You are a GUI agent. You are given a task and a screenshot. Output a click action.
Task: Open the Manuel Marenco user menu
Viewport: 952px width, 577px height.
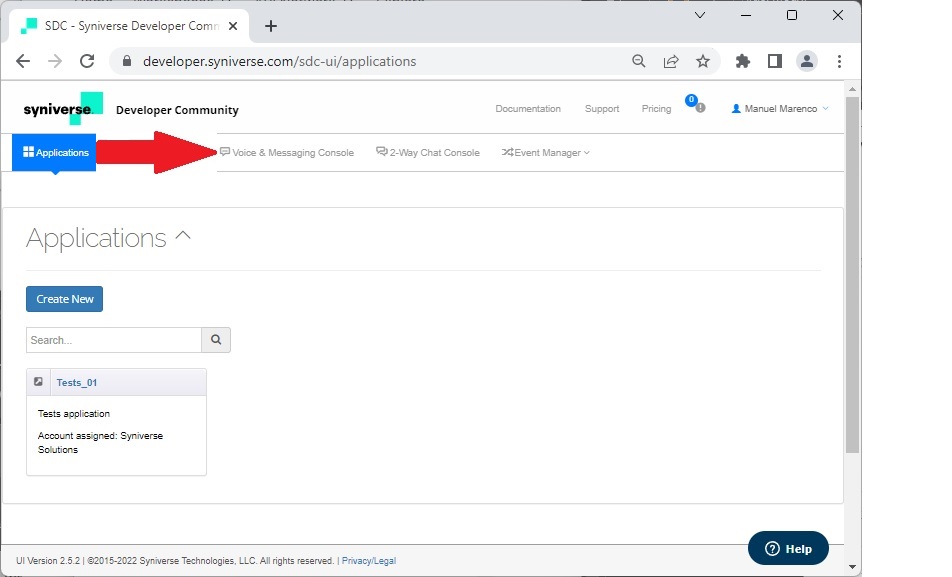780,109
